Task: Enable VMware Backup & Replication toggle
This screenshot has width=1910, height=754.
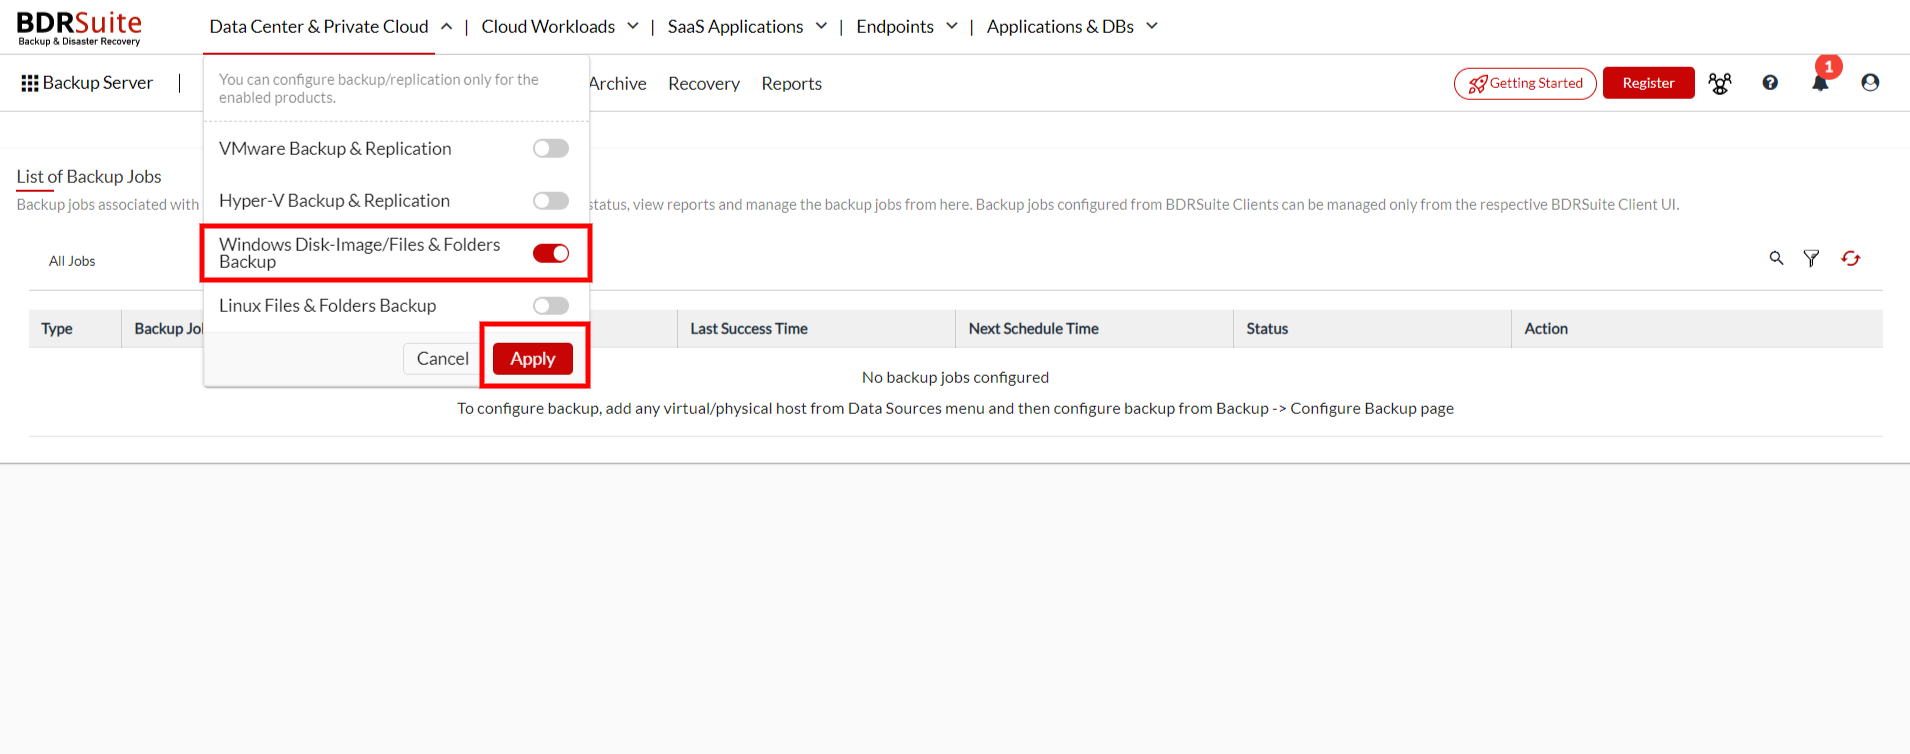Action: click(x=551, y=148)
